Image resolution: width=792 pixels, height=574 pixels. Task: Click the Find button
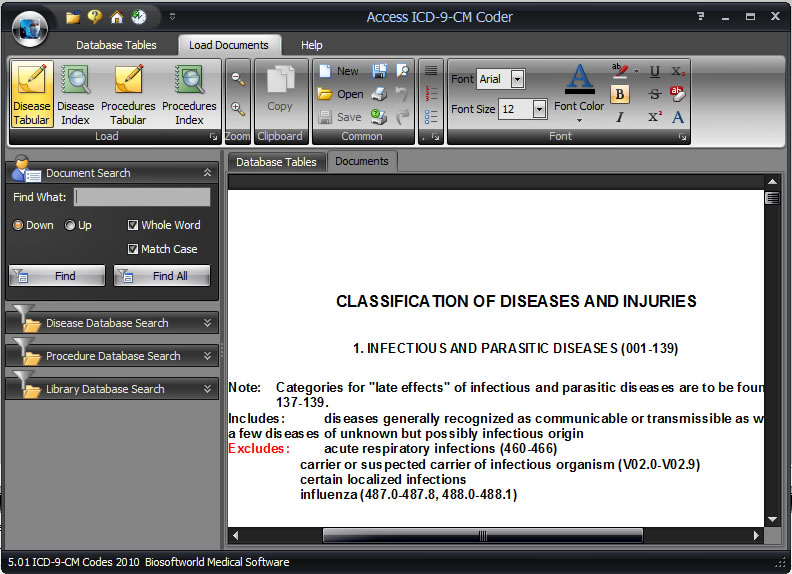57,276
